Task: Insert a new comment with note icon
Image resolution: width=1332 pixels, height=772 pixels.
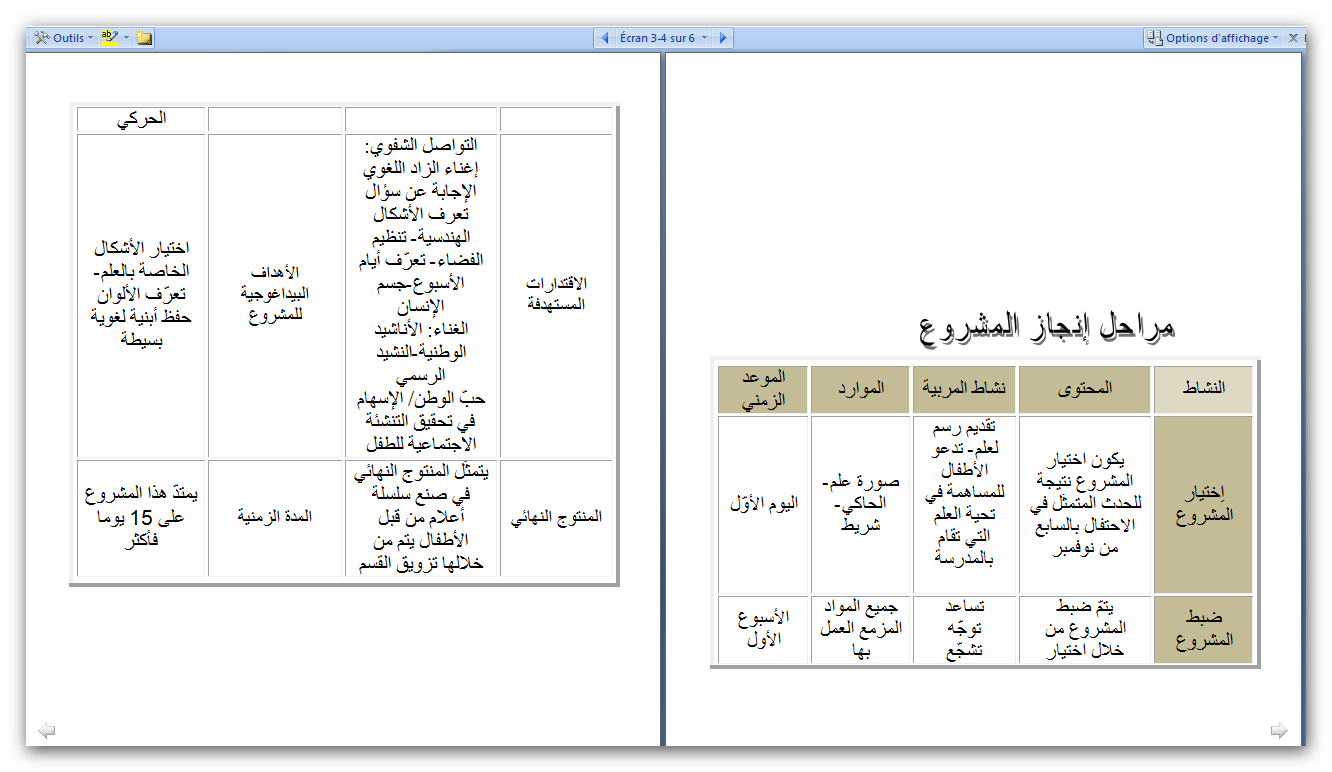Action: 145,38
